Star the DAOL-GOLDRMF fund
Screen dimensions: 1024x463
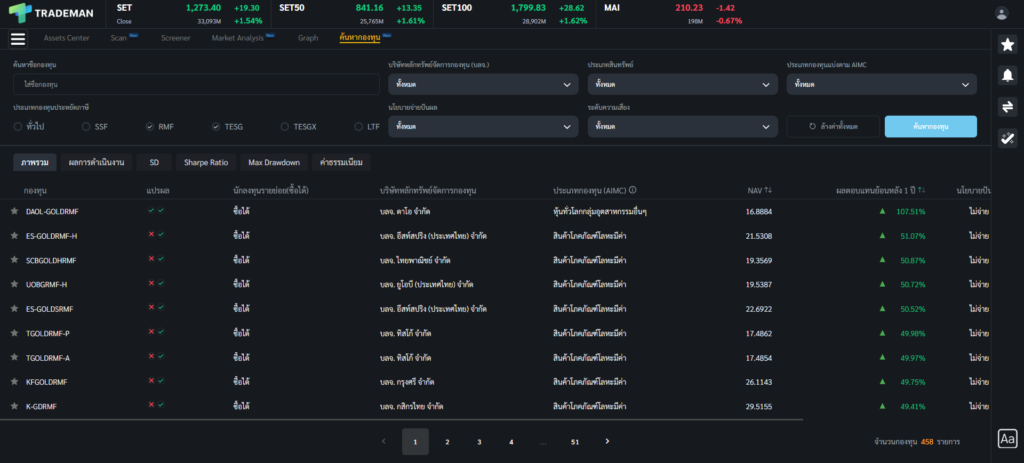click(x=14, y=211)
